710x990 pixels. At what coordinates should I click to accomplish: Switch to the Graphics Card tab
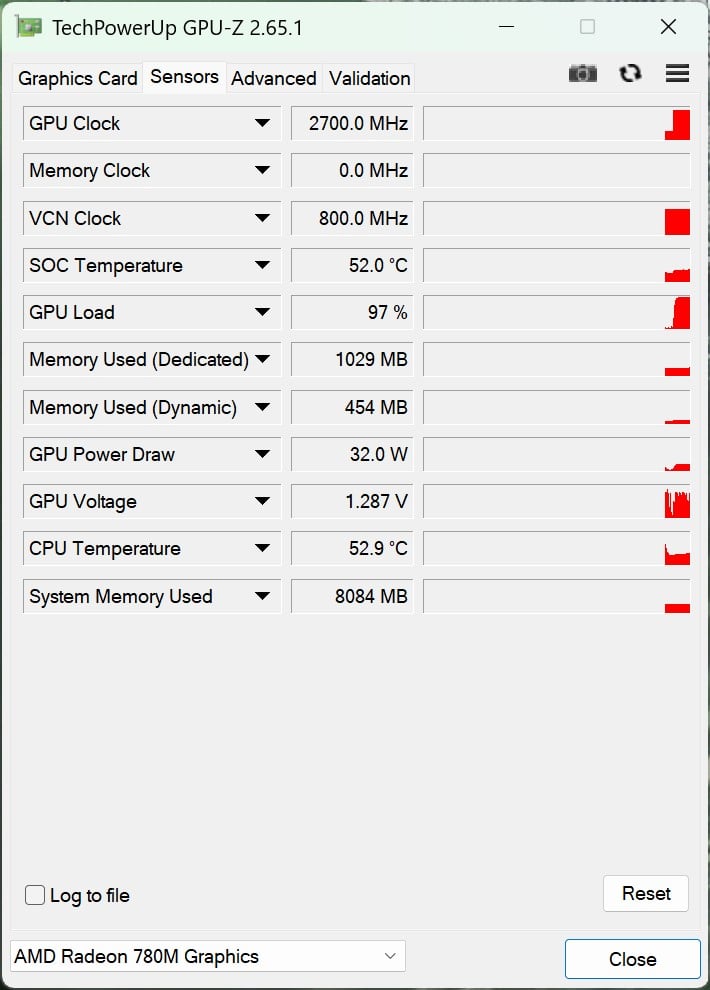(x=78, y=78)
